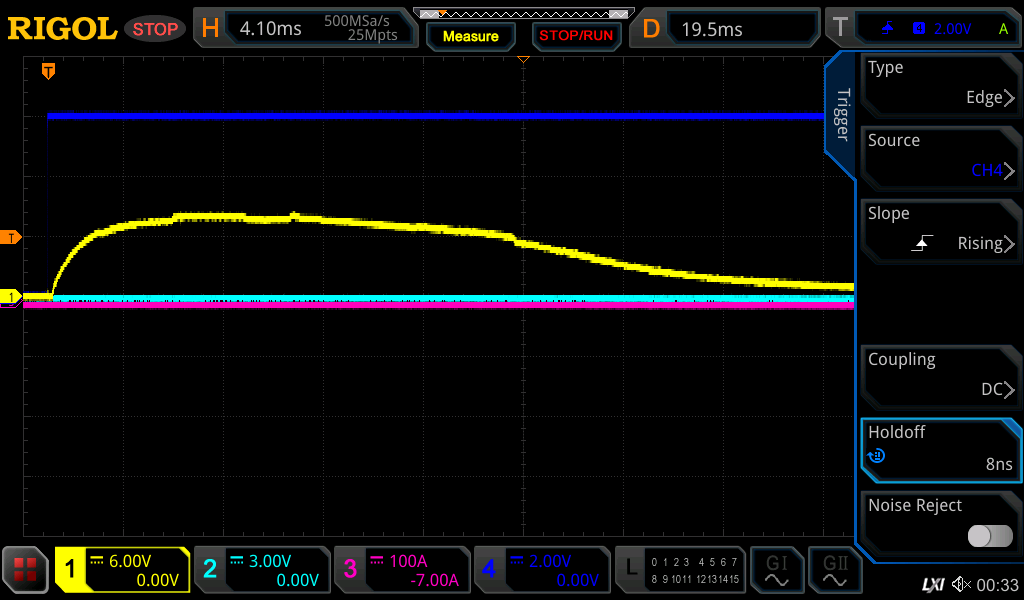This screenshot has height=600, width=1024.
Task: Select the GII waveform generator icon
Action: pos(834,570)
